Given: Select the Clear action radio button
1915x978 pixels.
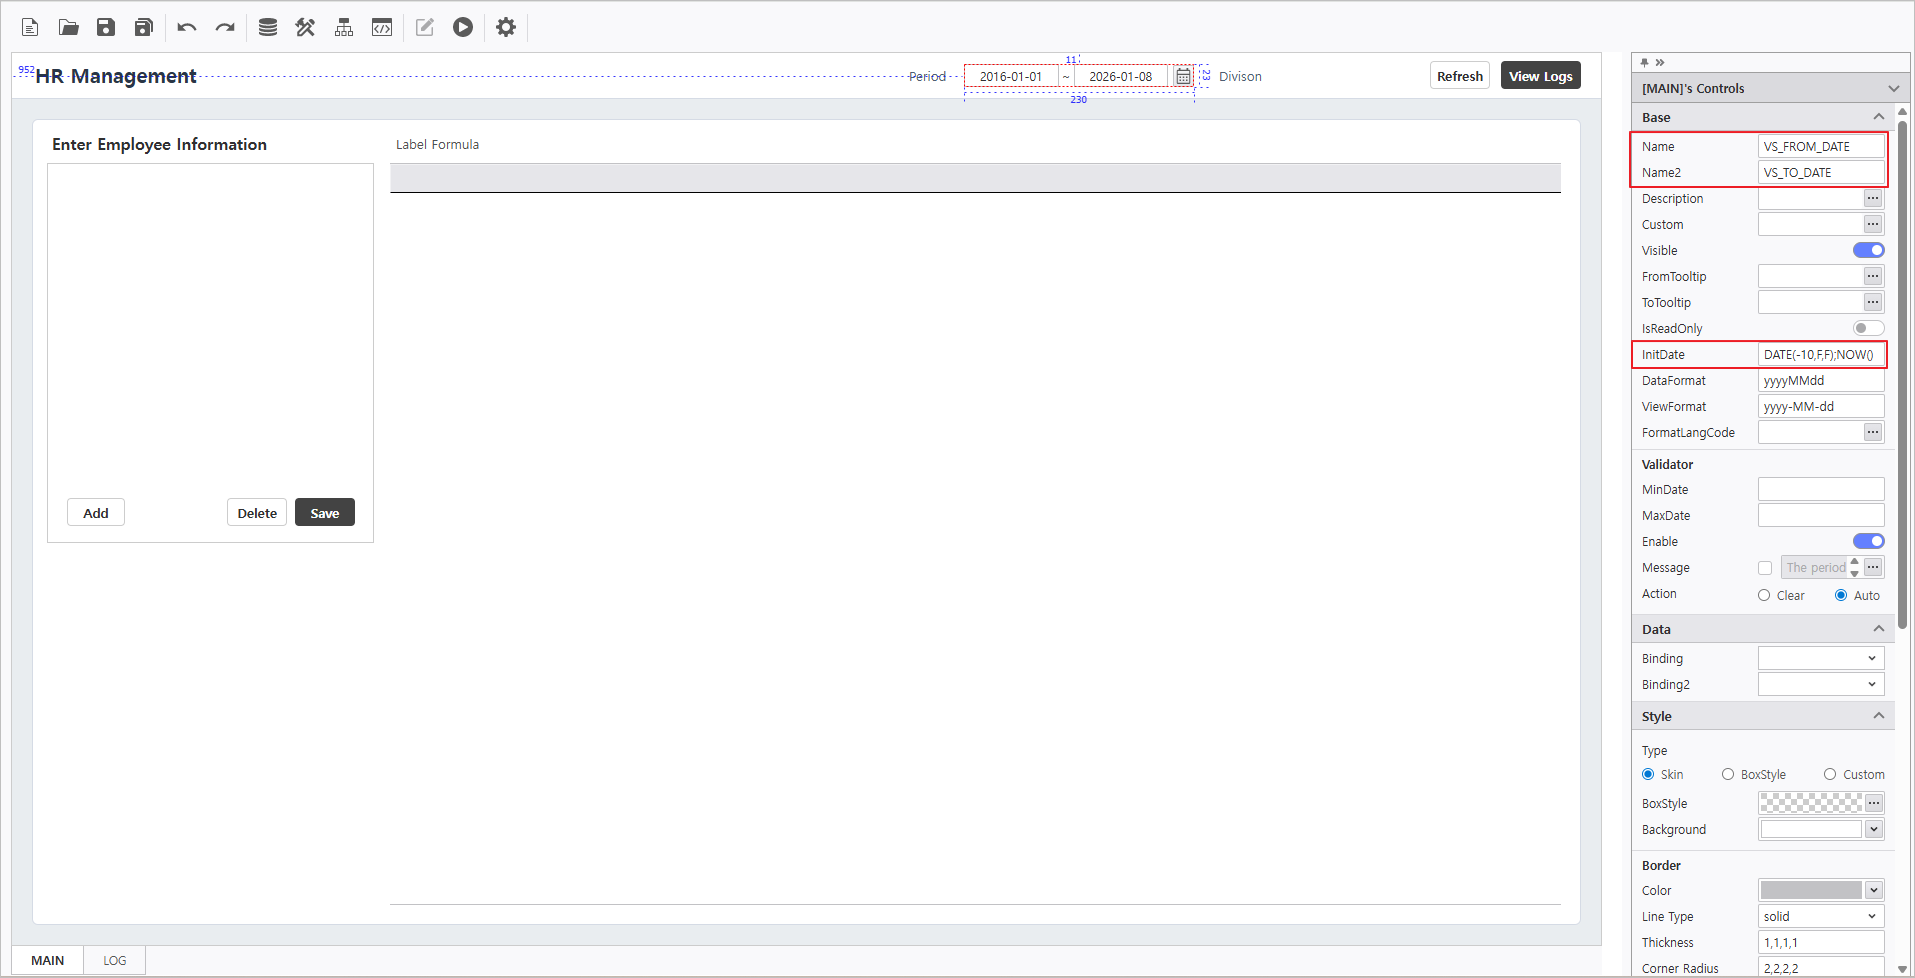Looking at the screenshot, I should tap(1764, 595).
